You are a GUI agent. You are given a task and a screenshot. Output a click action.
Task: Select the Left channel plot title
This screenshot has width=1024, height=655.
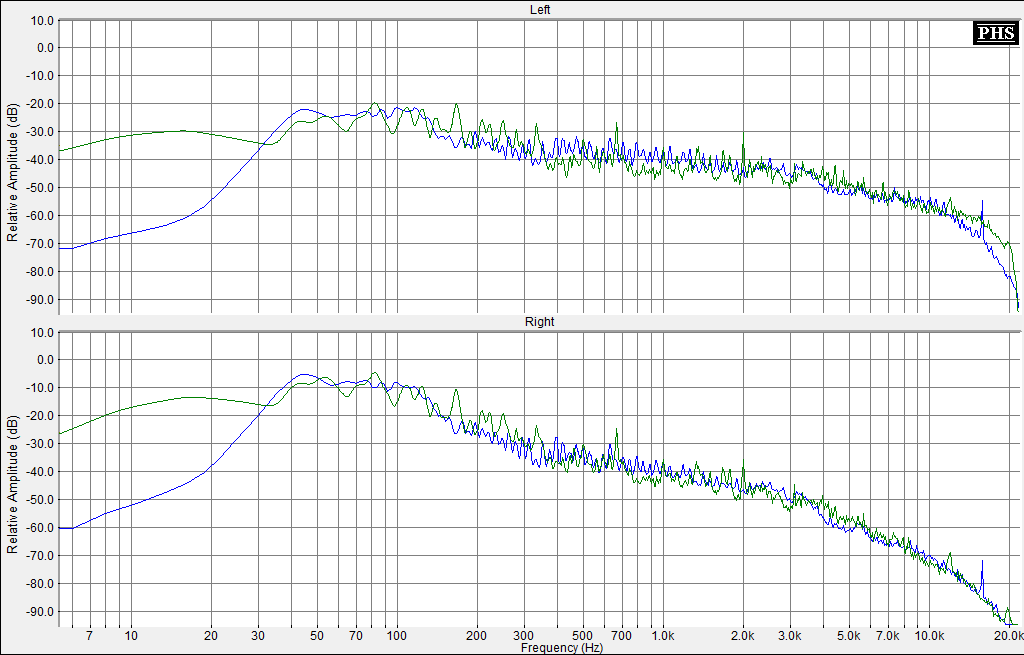click(540, 9)
